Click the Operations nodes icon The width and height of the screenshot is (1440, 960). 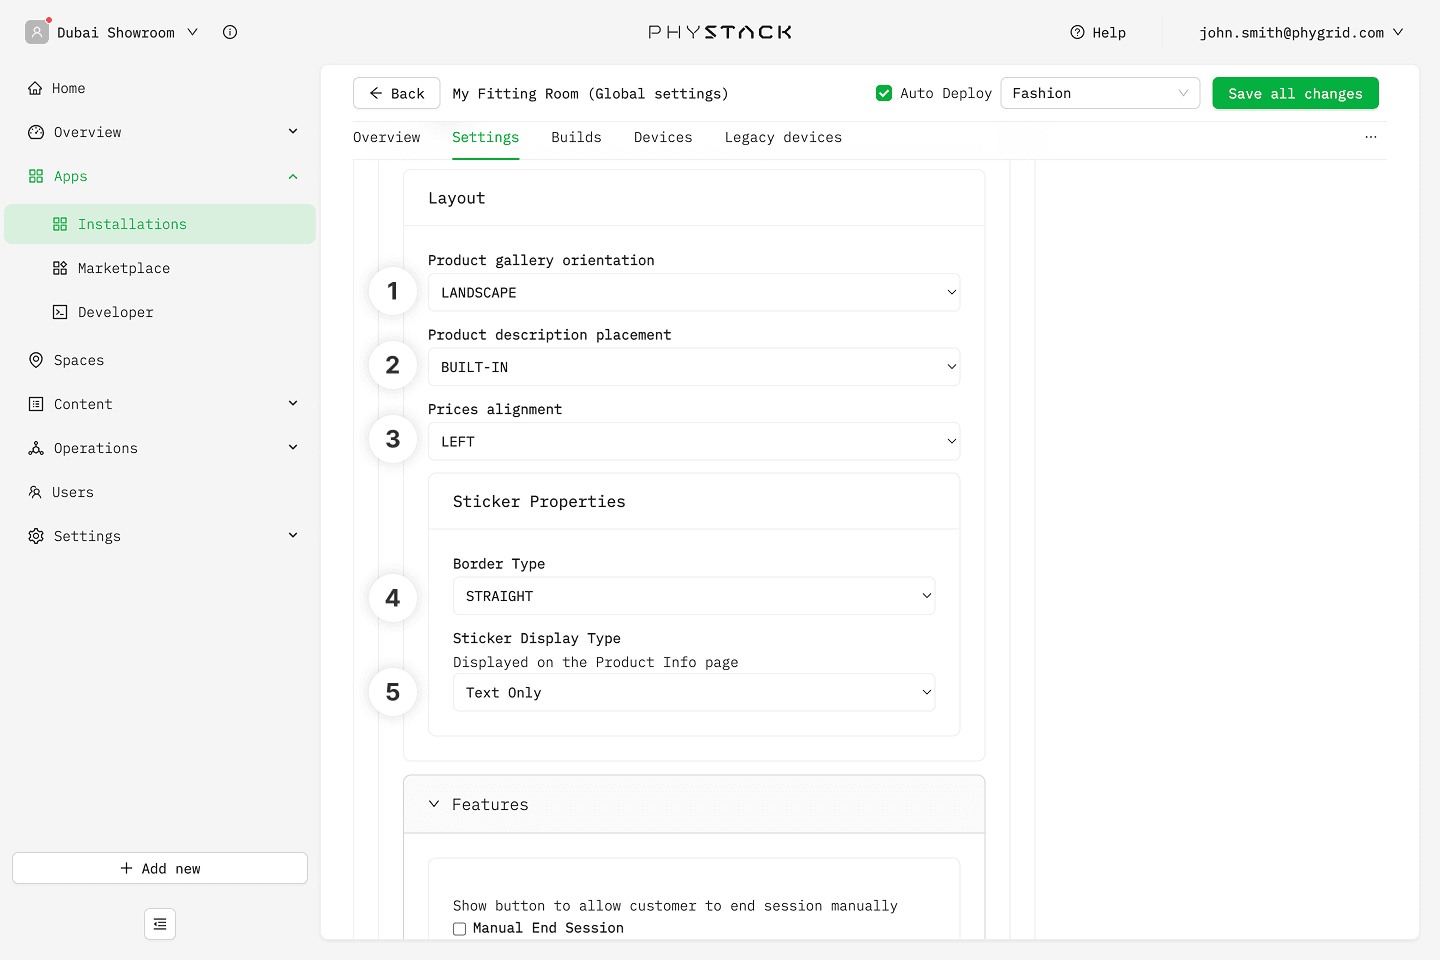(x=36, y=448)
